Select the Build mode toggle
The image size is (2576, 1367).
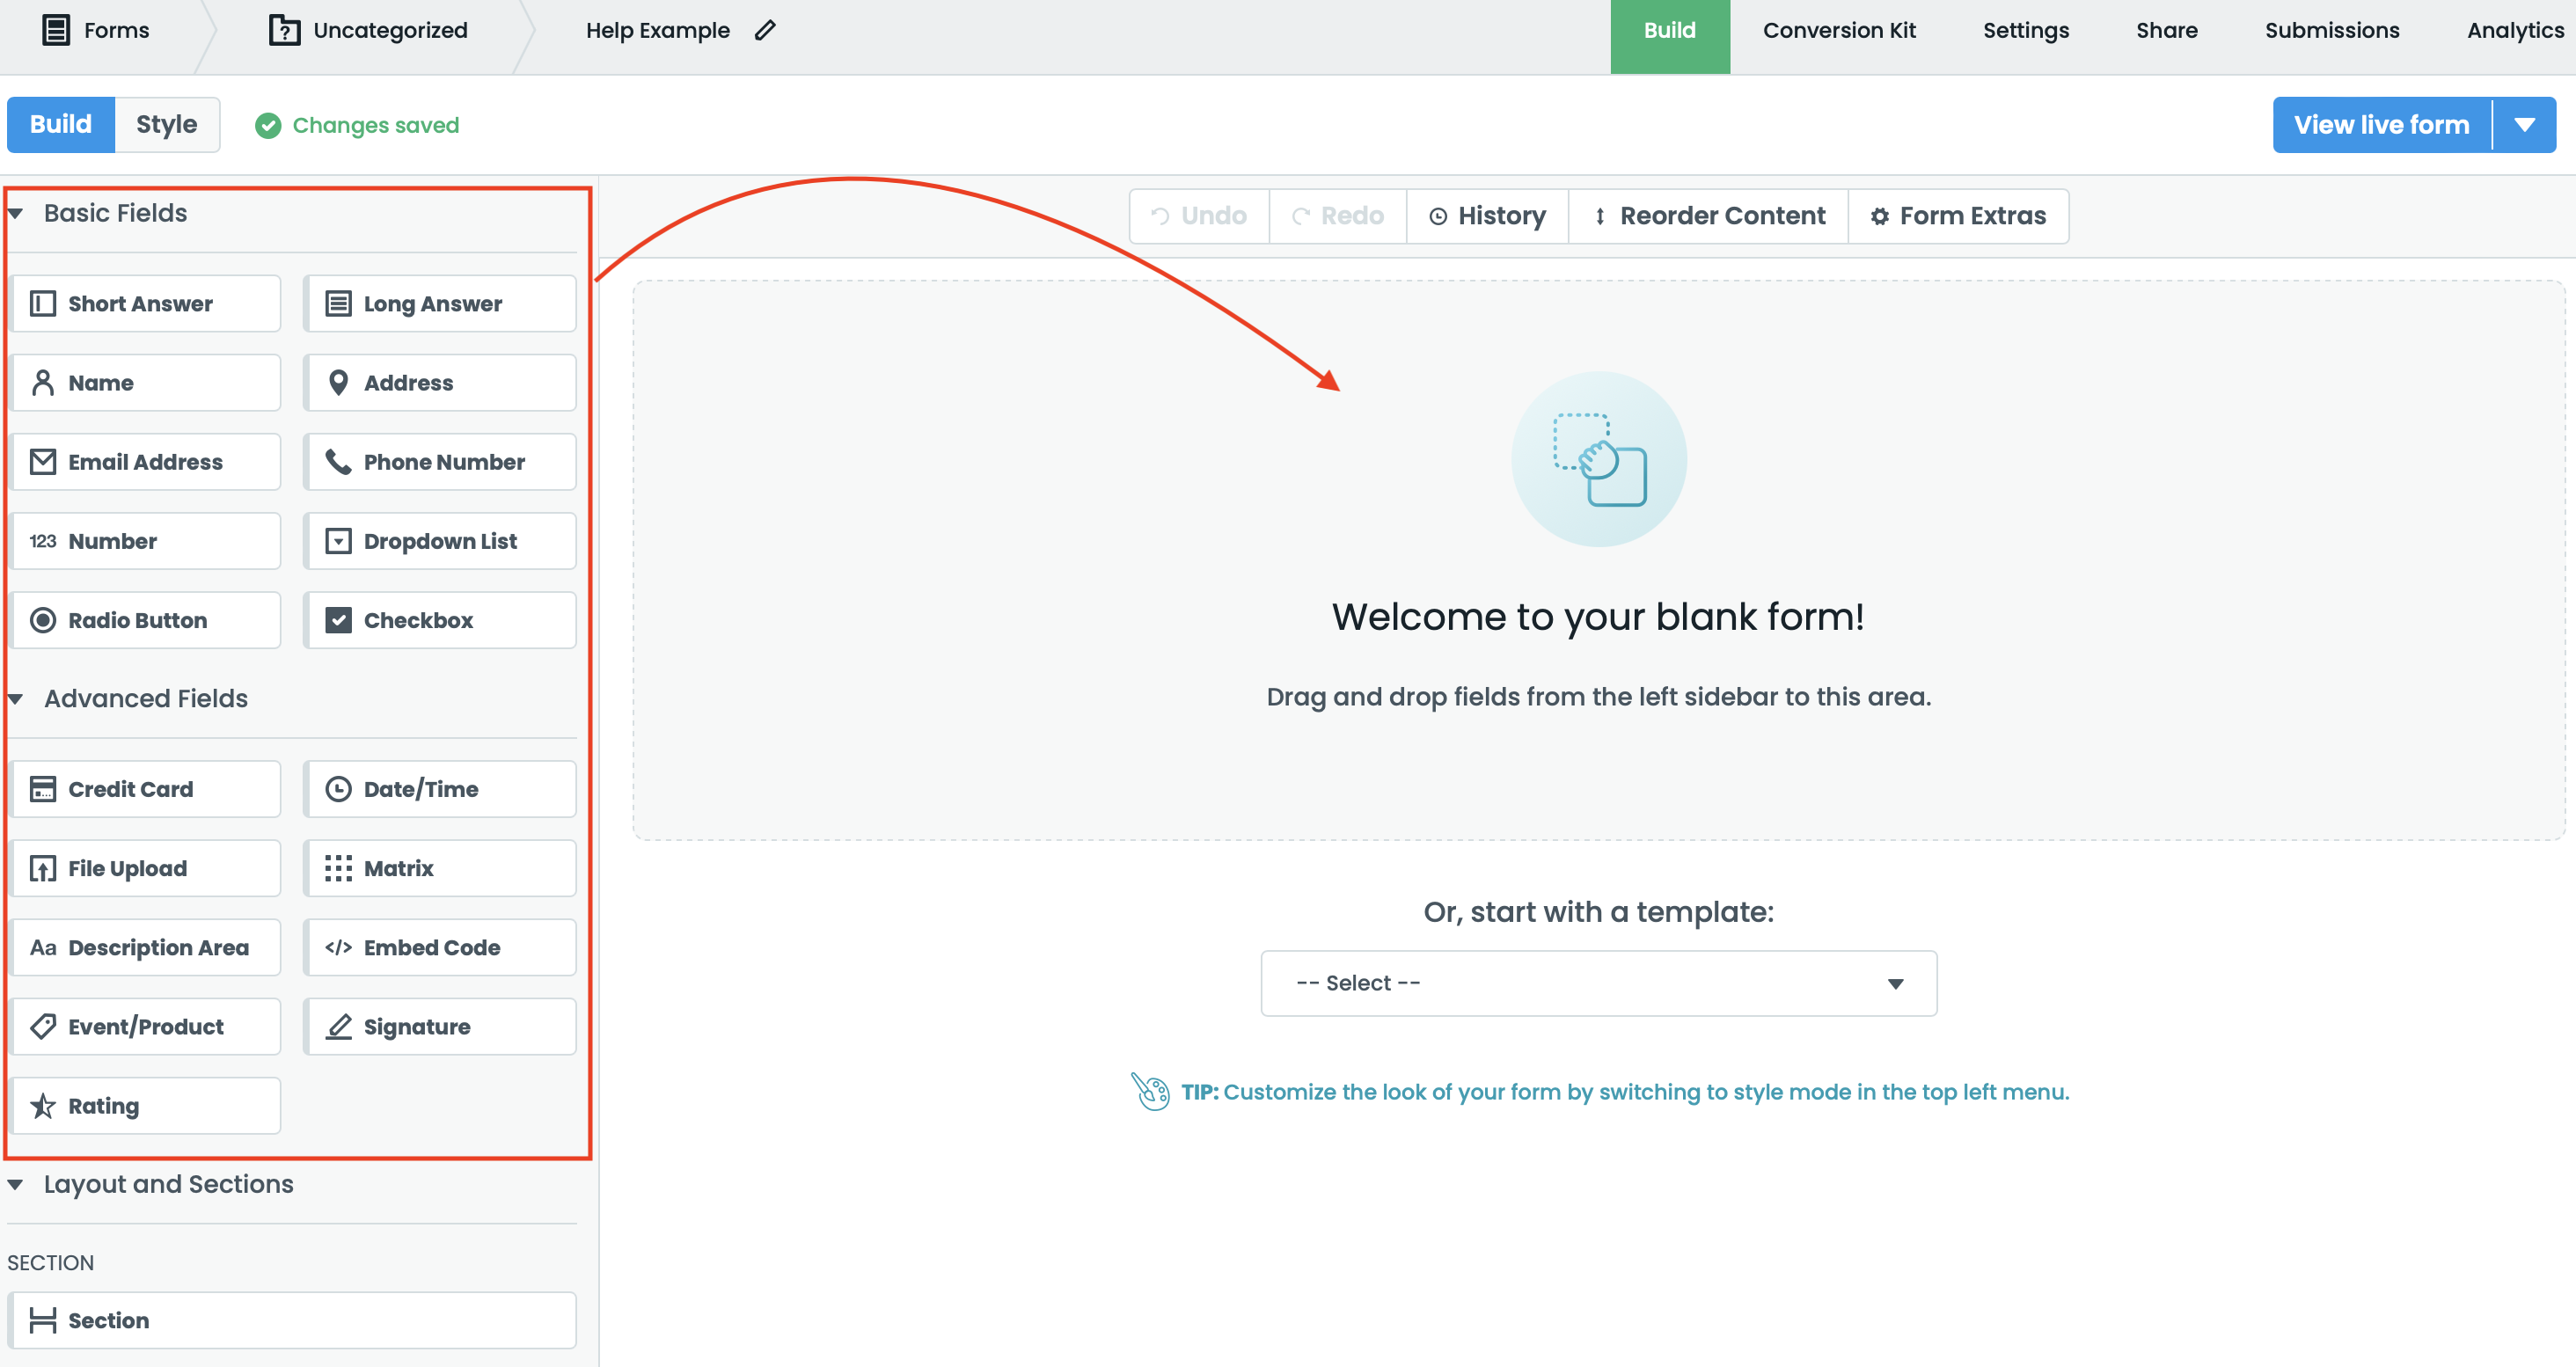pos(61,124)
